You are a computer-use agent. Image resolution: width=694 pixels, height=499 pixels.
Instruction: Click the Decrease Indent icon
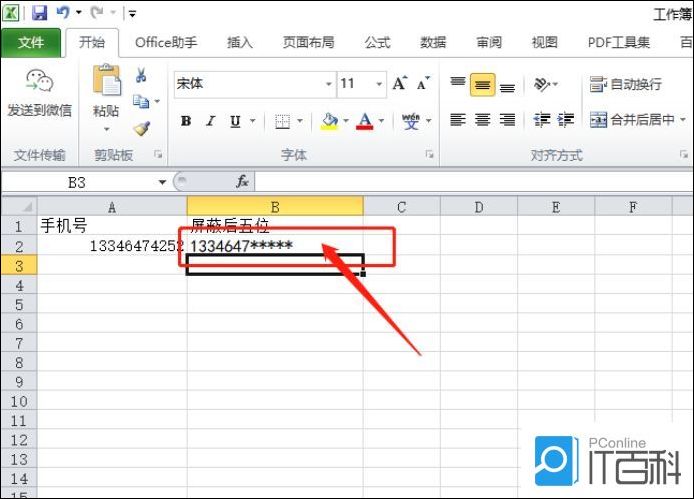click(x=542, y=120)
